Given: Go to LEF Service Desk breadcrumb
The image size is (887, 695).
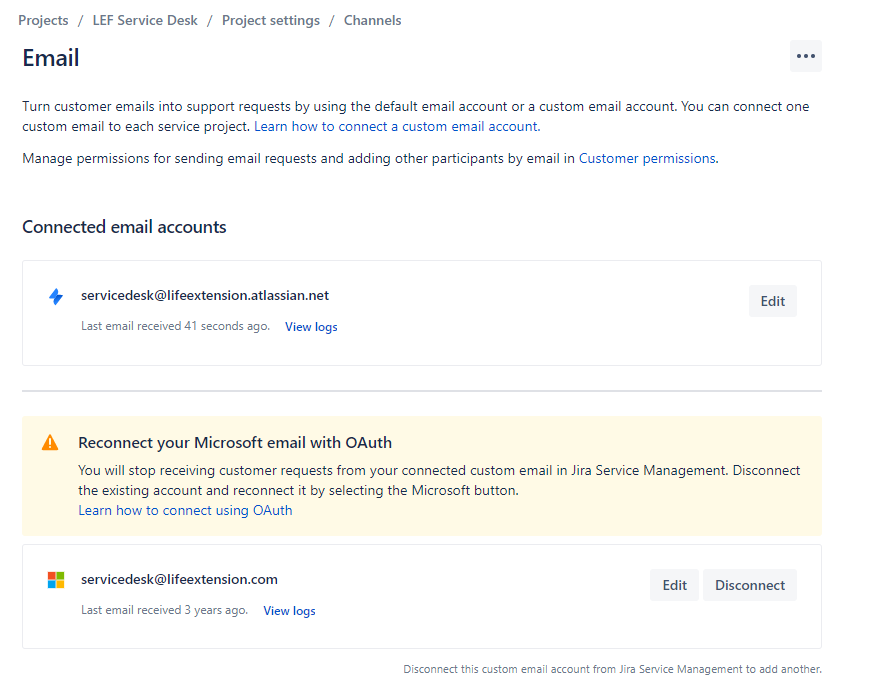Looking at the screenshot, I should 144,19.
